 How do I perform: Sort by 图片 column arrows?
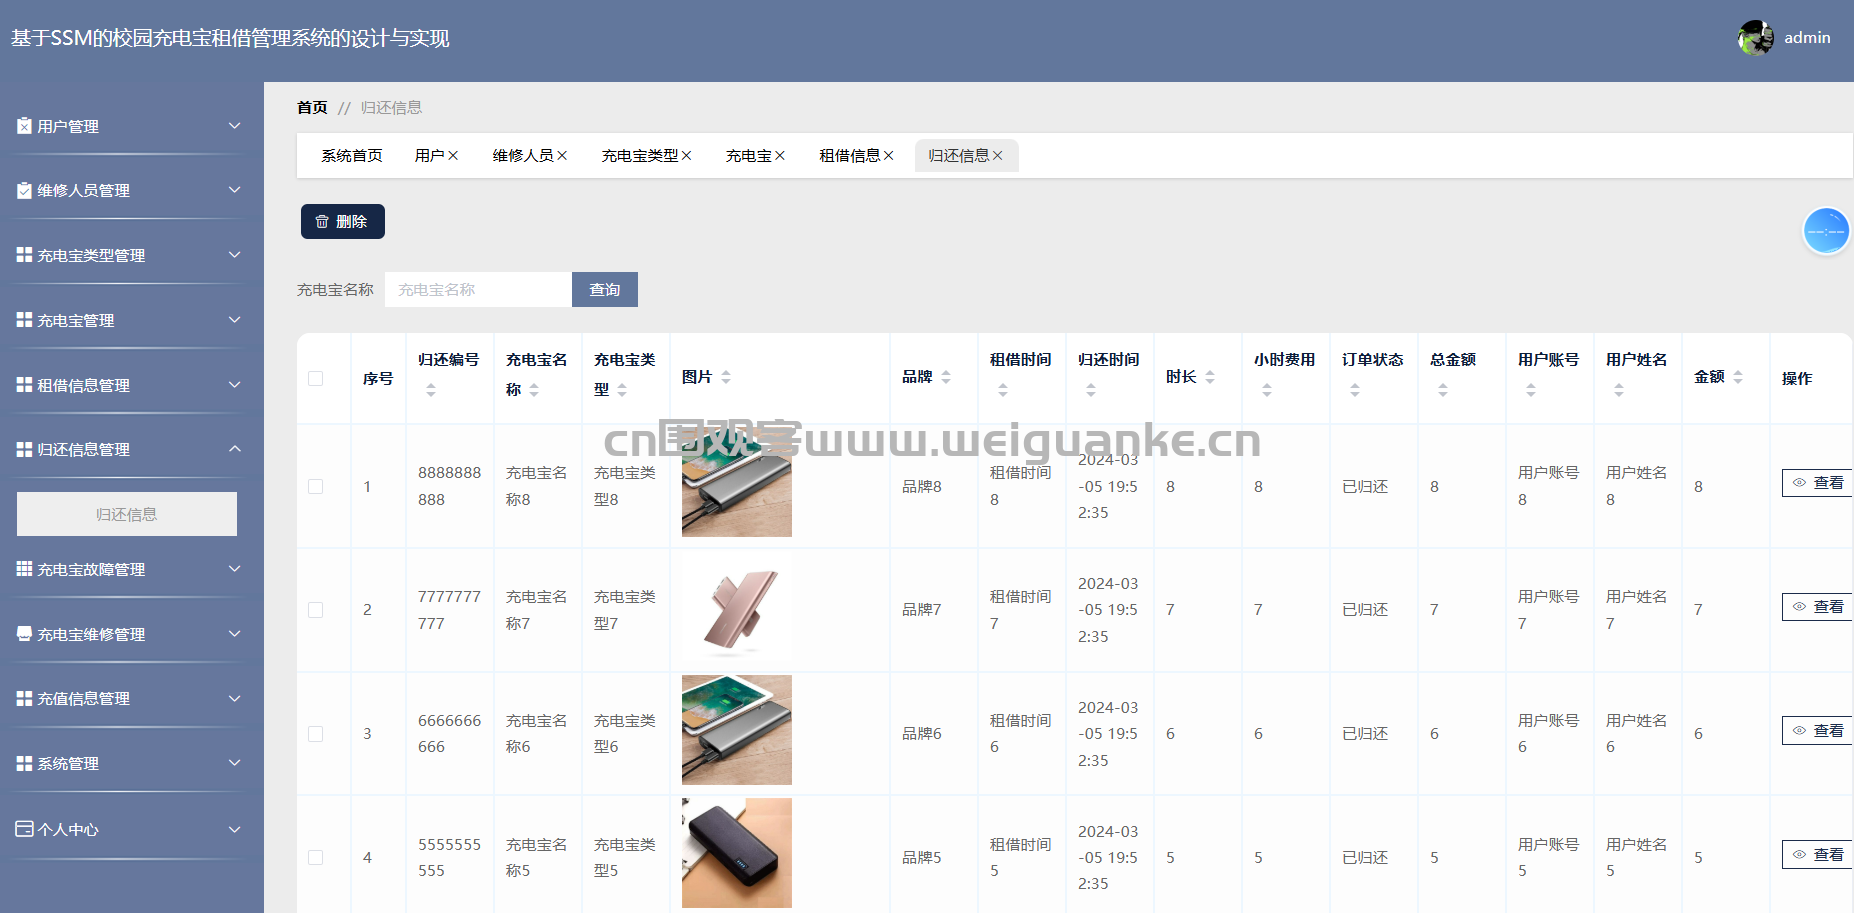coord(726,377)
